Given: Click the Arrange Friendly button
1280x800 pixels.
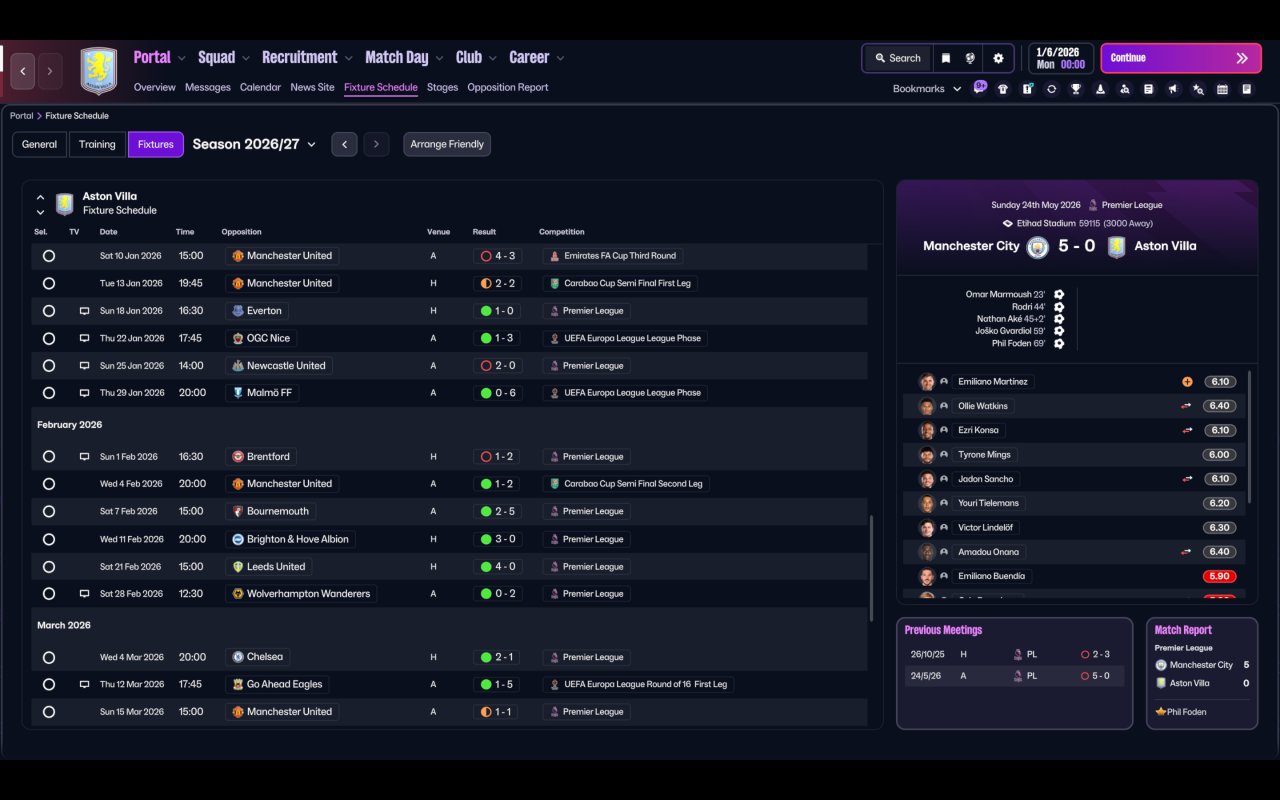Looking at the screenshot, I should tap(447, 145).
